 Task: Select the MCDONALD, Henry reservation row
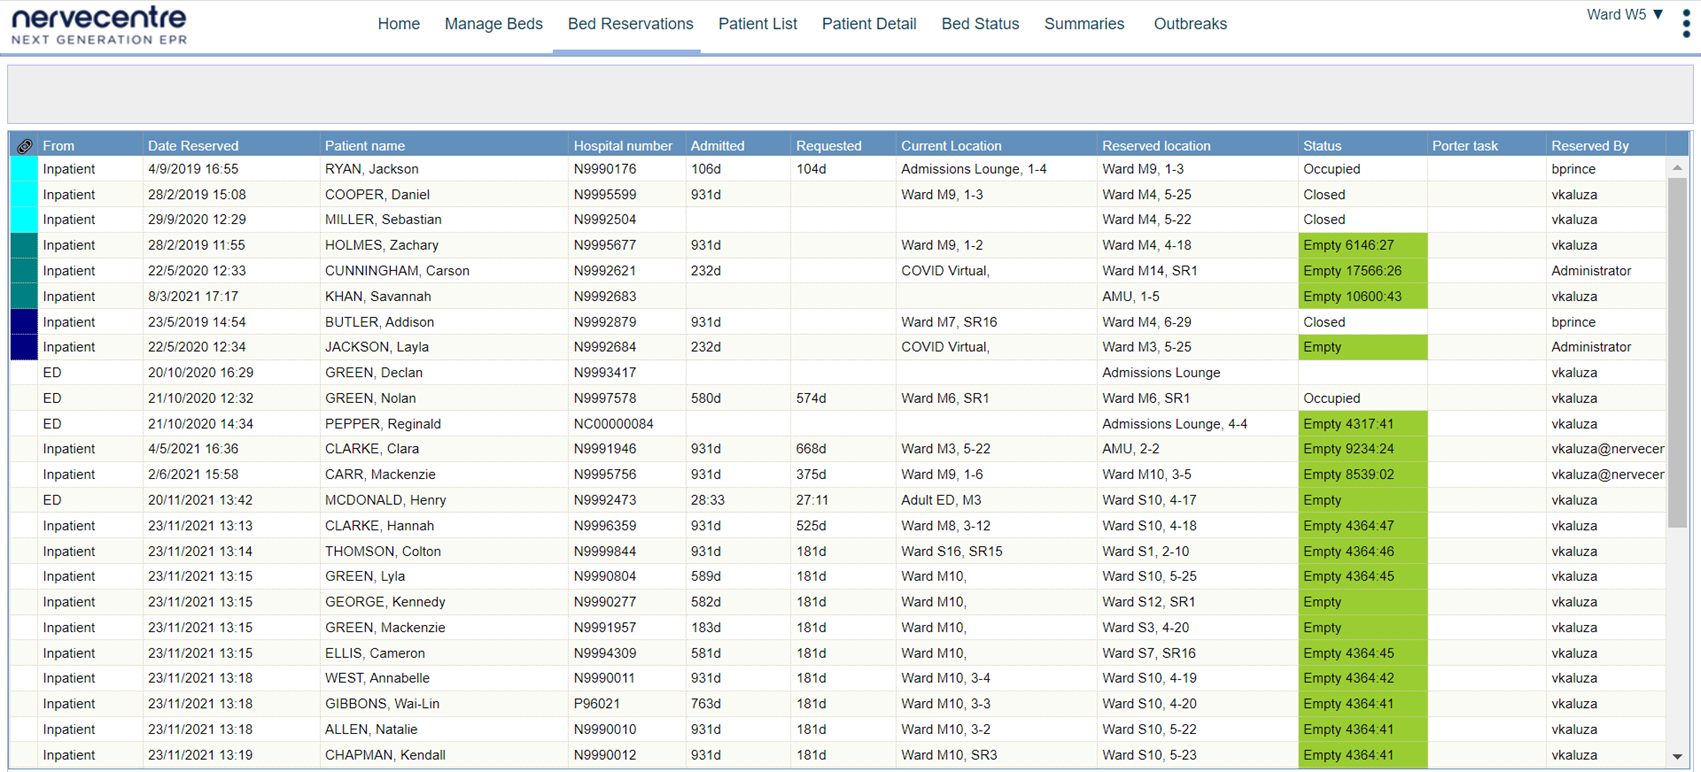[x=385, y=500]
